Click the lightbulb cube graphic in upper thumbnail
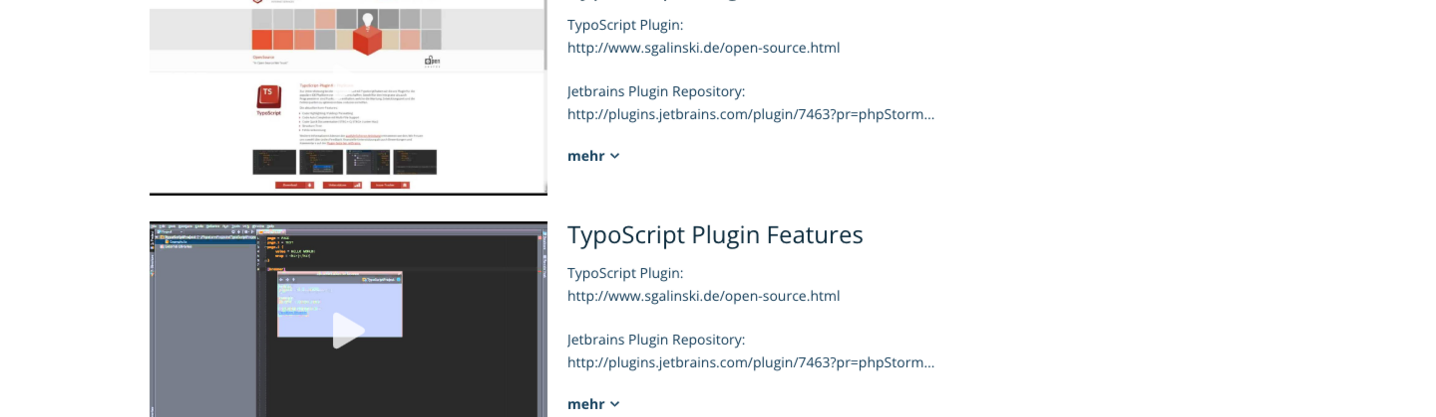Screen dimensions: 1436x417 point(367,34)
